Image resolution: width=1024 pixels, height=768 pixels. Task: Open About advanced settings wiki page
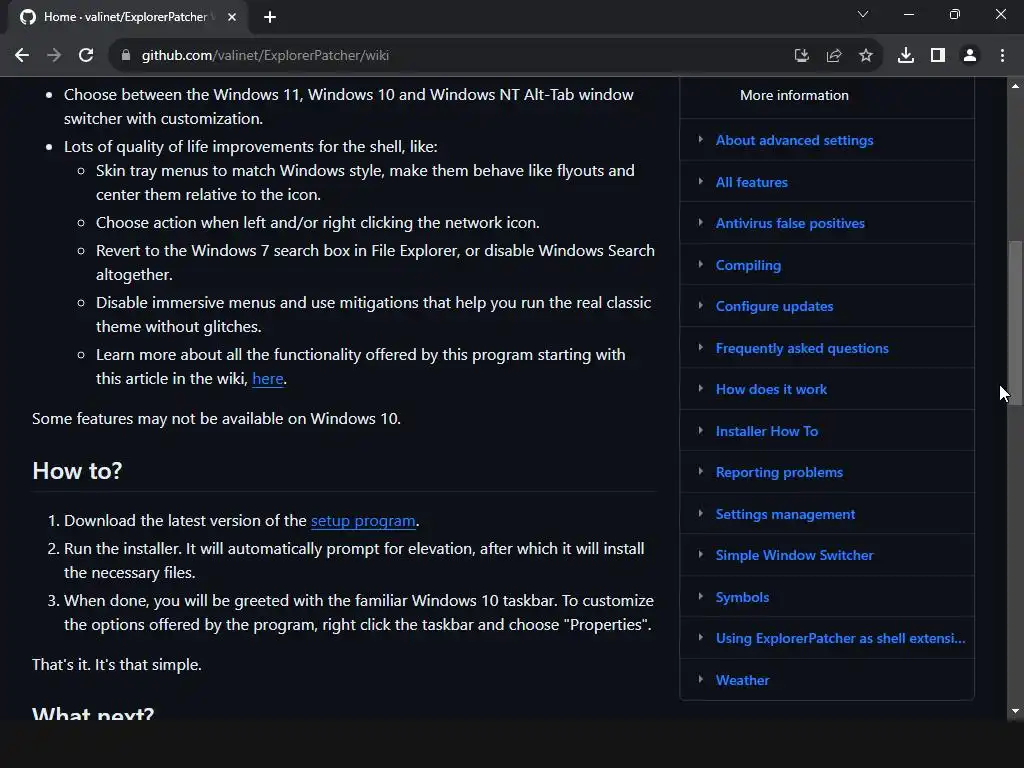click(794, 140)
